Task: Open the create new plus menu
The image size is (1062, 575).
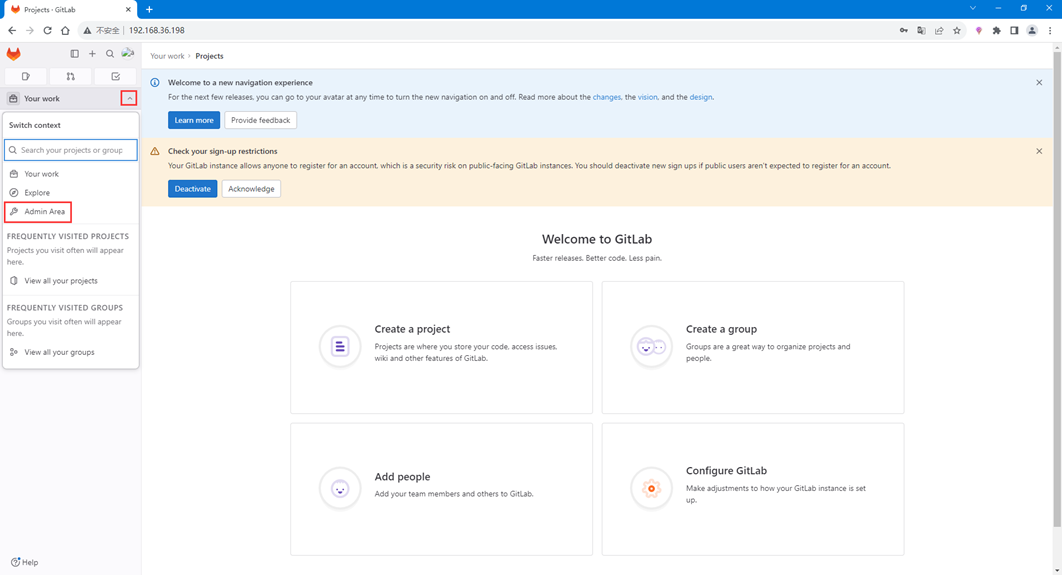Action: click(x=92, y=54)
